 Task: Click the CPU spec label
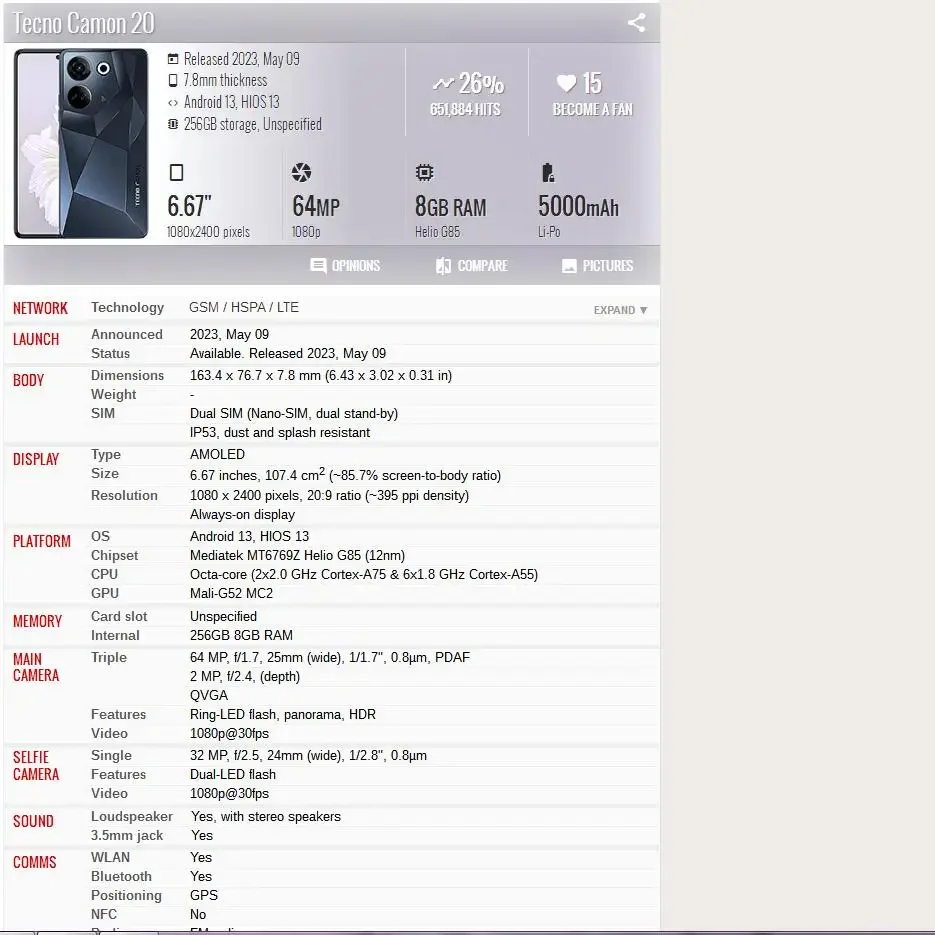point(105,574)
